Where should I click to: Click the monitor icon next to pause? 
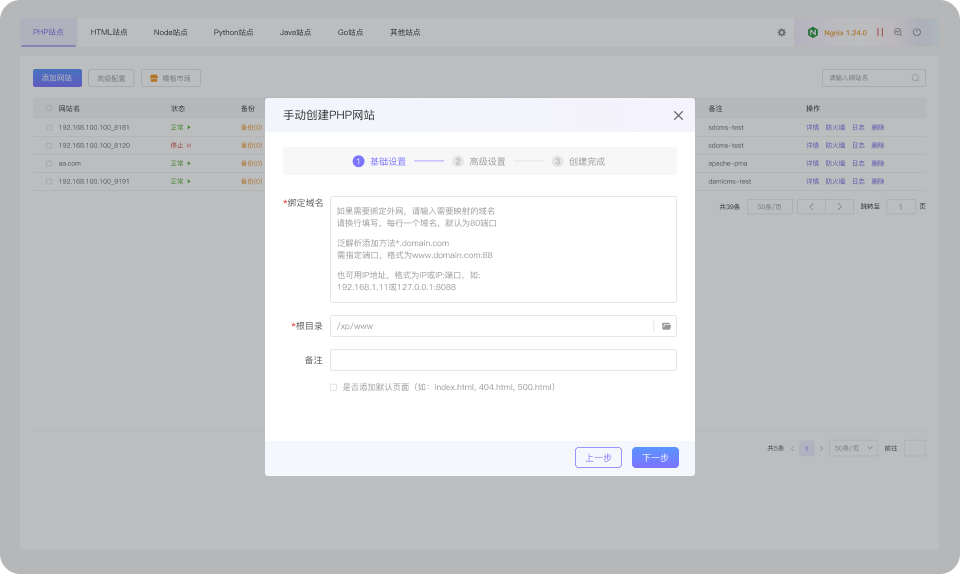[x=898, y=32]
